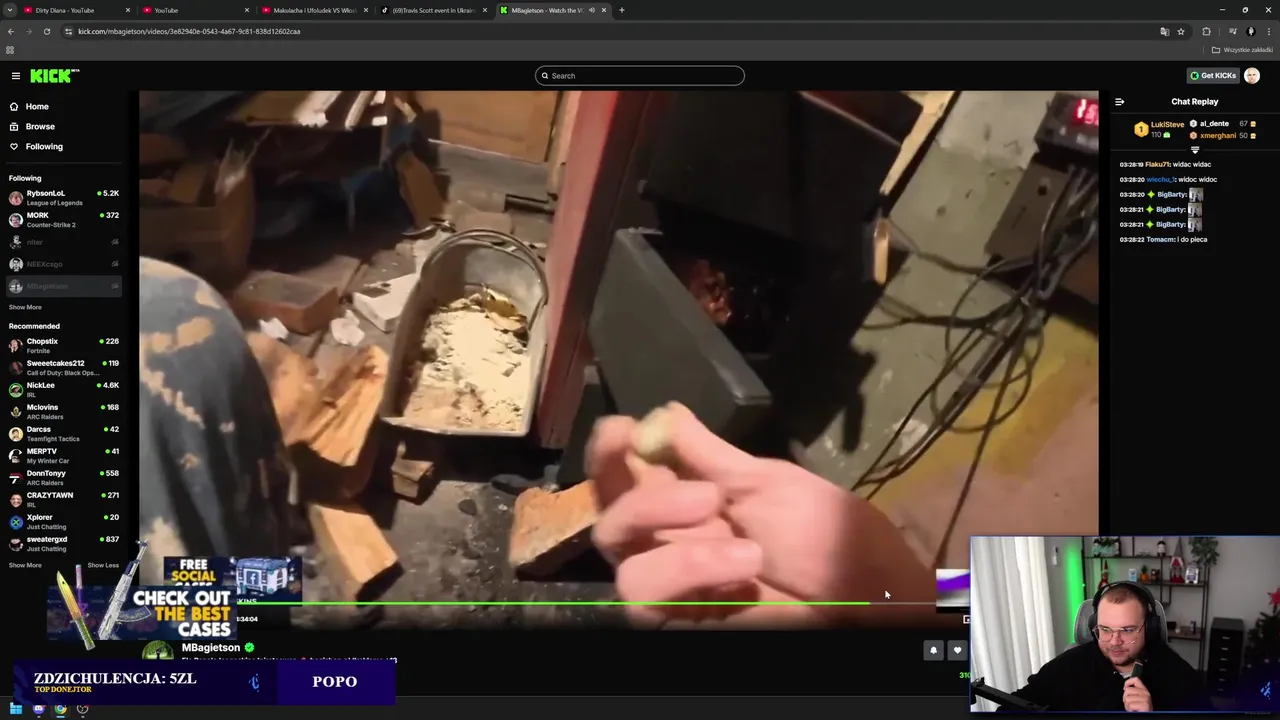Click the address bar URL
1280x720 pixels.
click(x=189, y=31)
